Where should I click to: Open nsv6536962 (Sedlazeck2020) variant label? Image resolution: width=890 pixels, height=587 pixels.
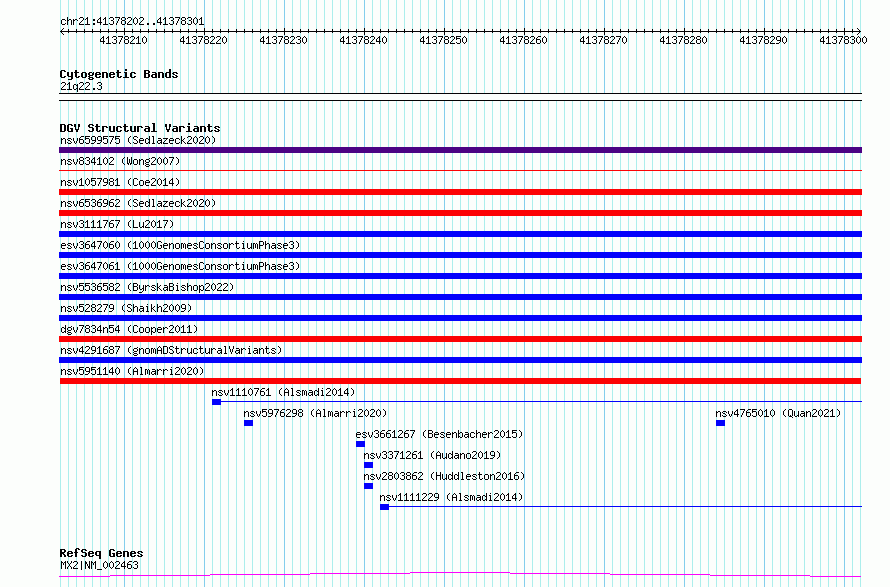[138, 203]
